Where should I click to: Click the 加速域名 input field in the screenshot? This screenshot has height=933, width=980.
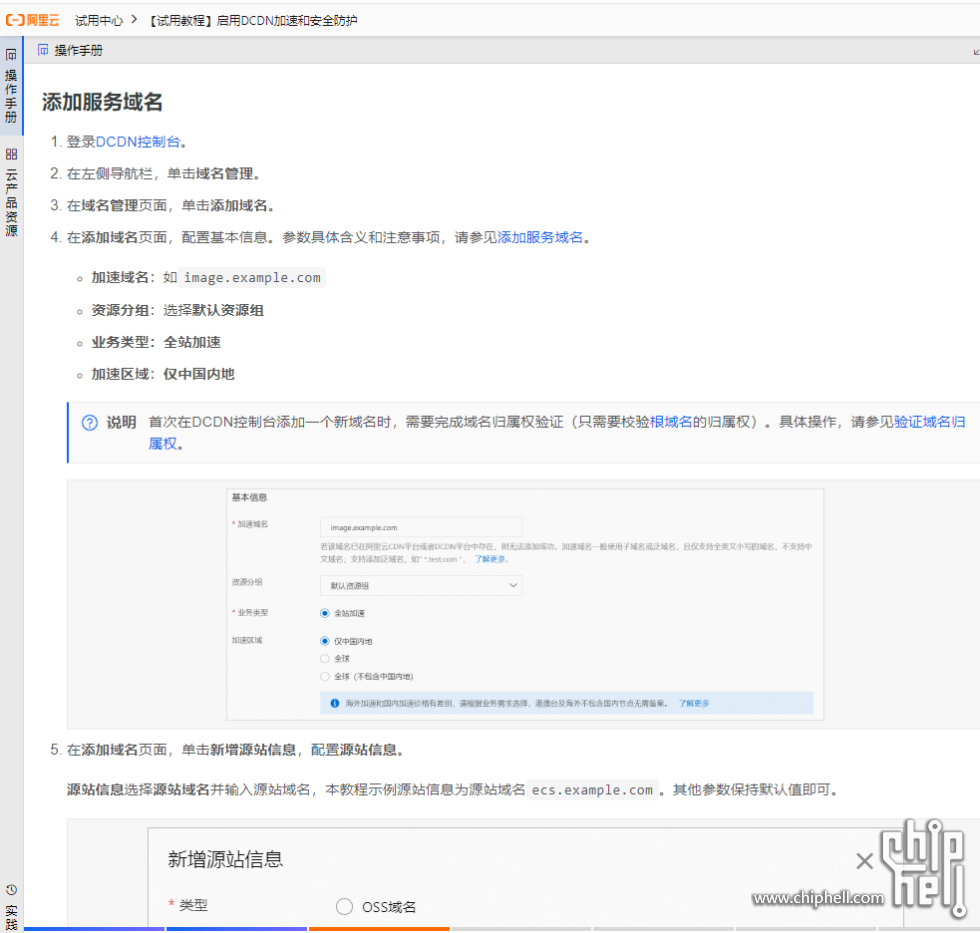point(421,527)
